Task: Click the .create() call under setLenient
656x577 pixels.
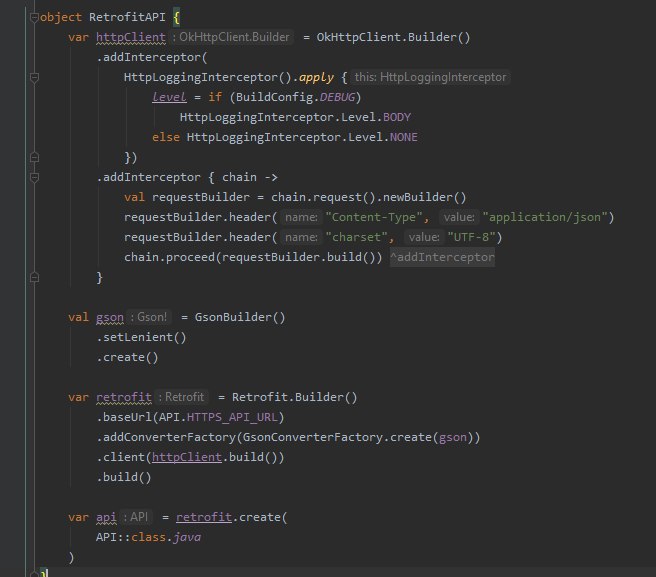Action: (x=127, y=357)
